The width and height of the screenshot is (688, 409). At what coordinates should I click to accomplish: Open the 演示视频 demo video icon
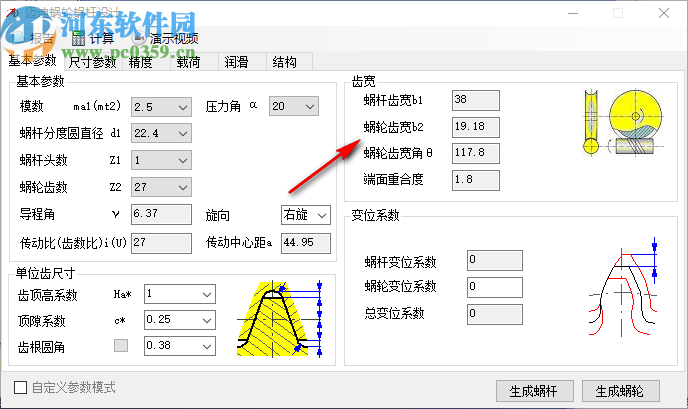point(139,39)
